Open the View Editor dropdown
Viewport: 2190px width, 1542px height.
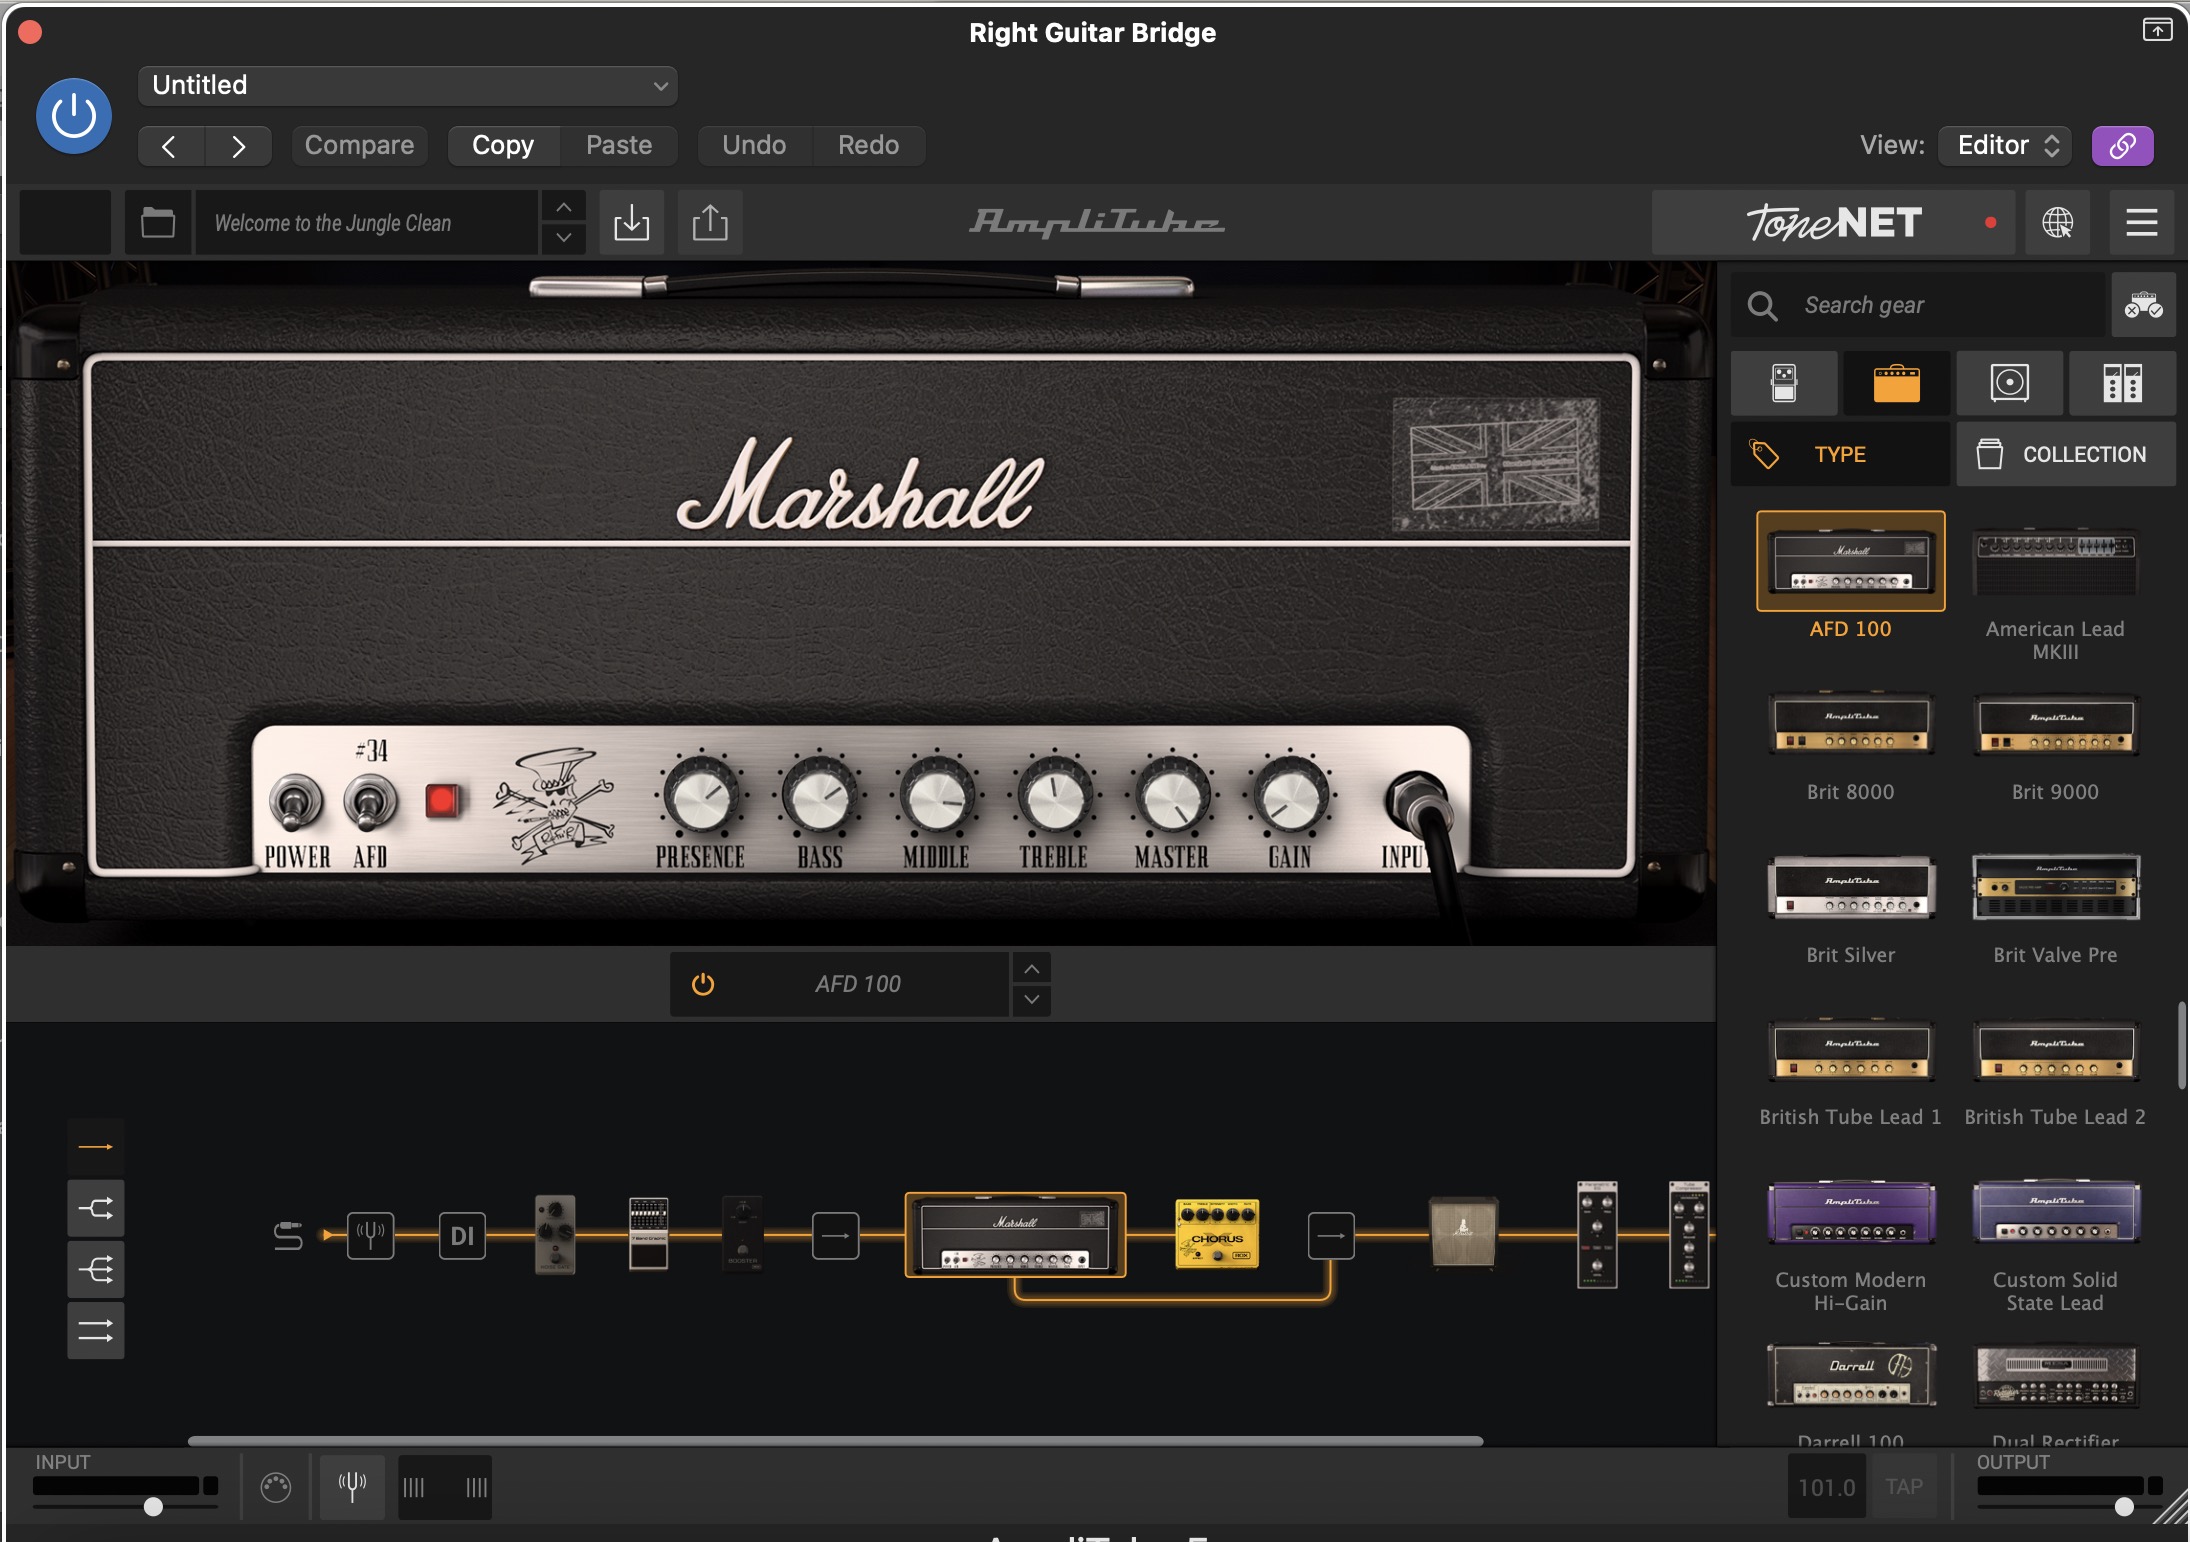2007,146
